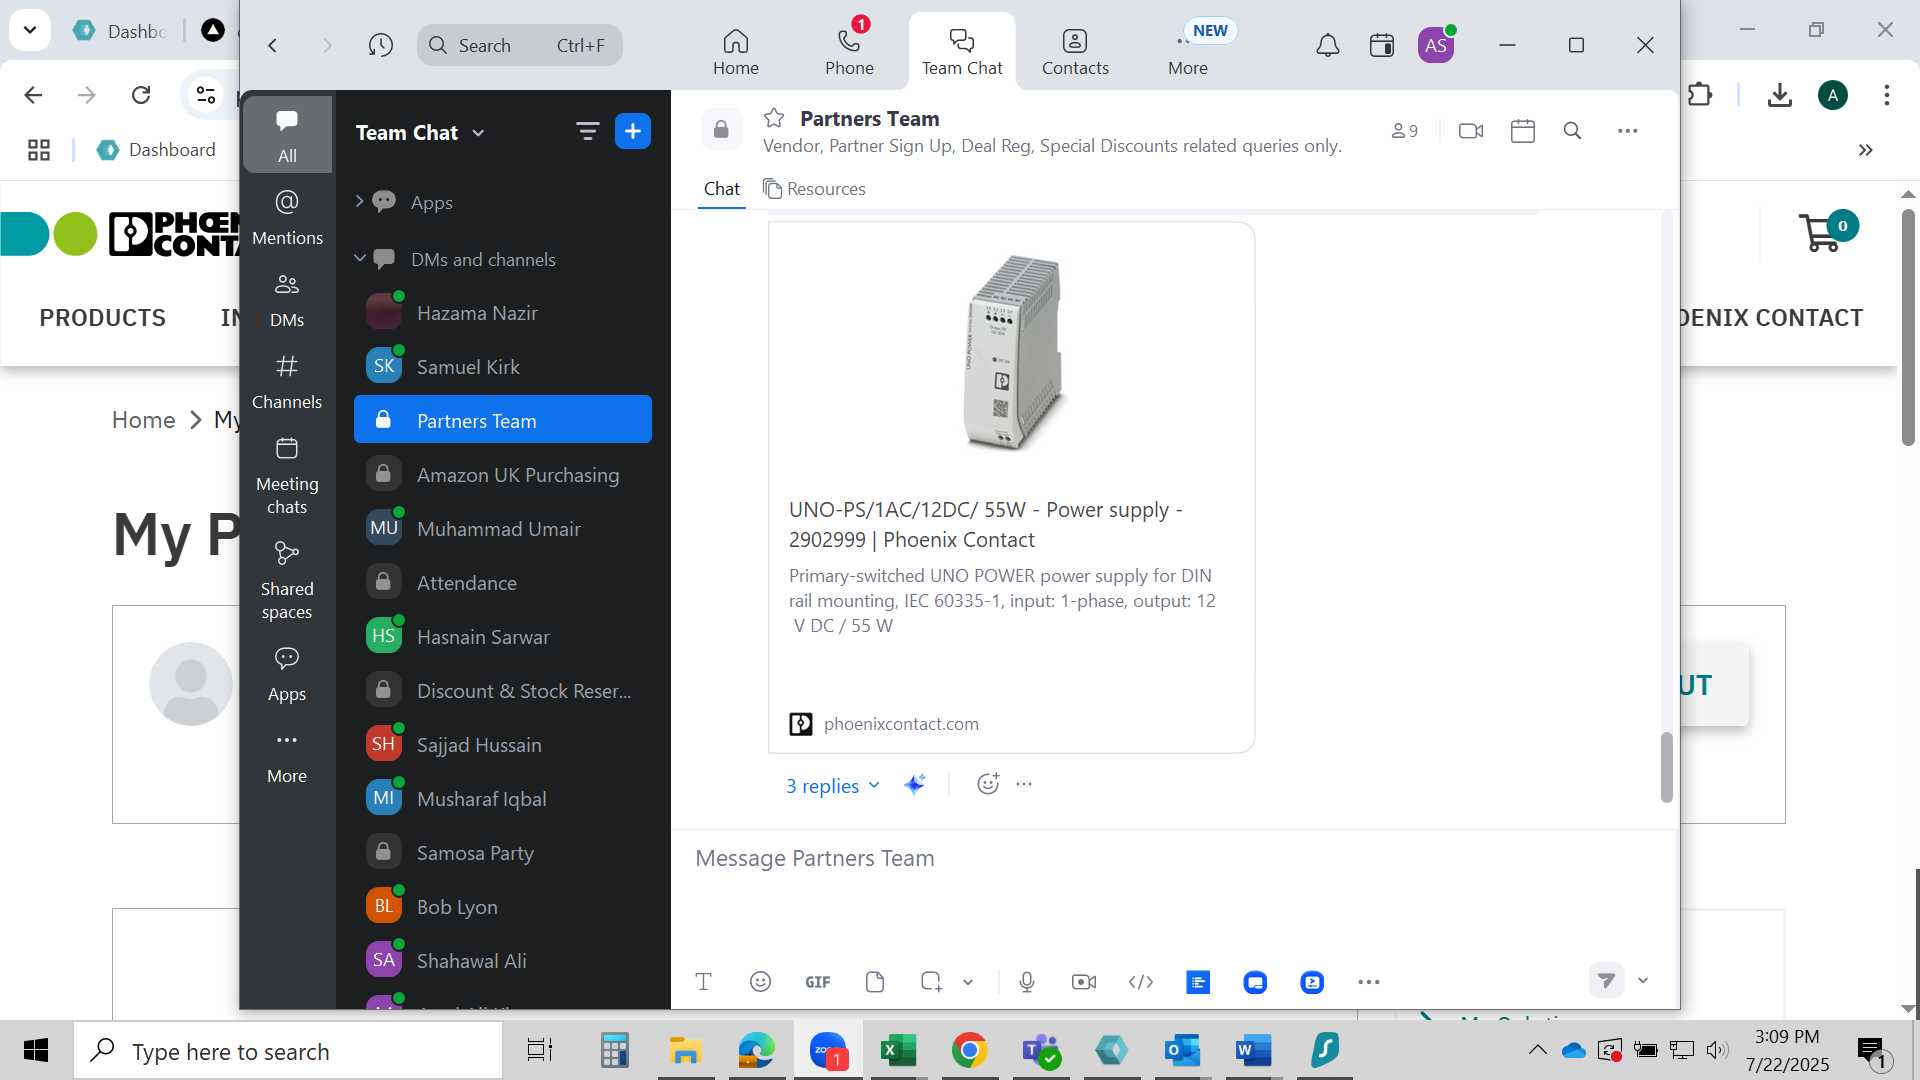Image resolution: width=1920 pixels, height=1080 pixels.
Task: Open AI Companion sparkle on message
Action: click(914, 785)
